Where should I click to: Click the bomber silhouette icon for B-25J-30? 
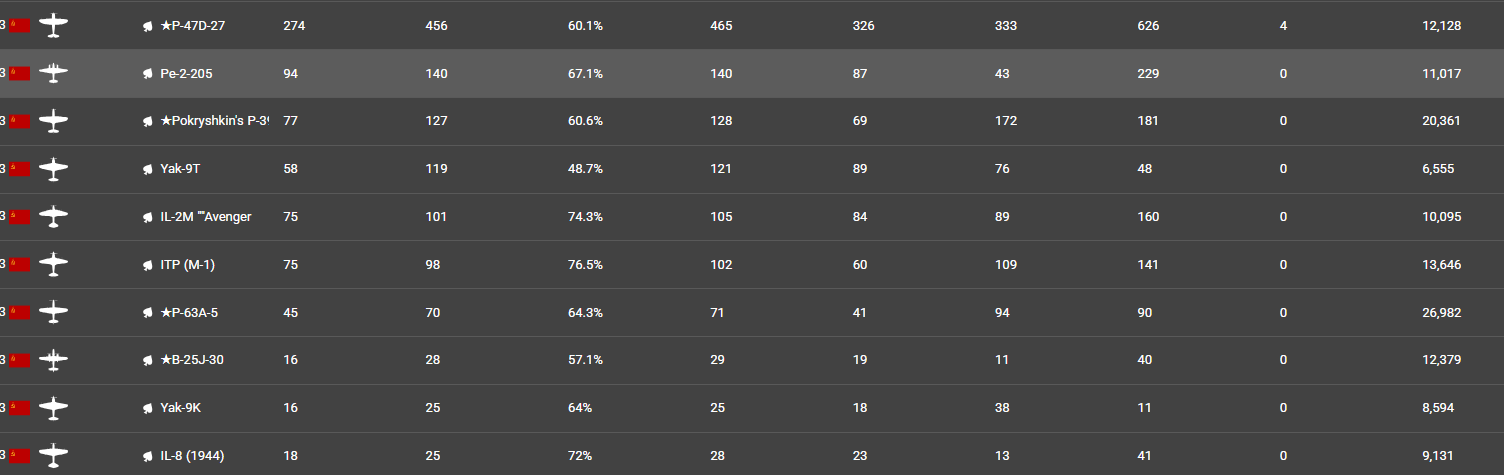coord(54,360)
